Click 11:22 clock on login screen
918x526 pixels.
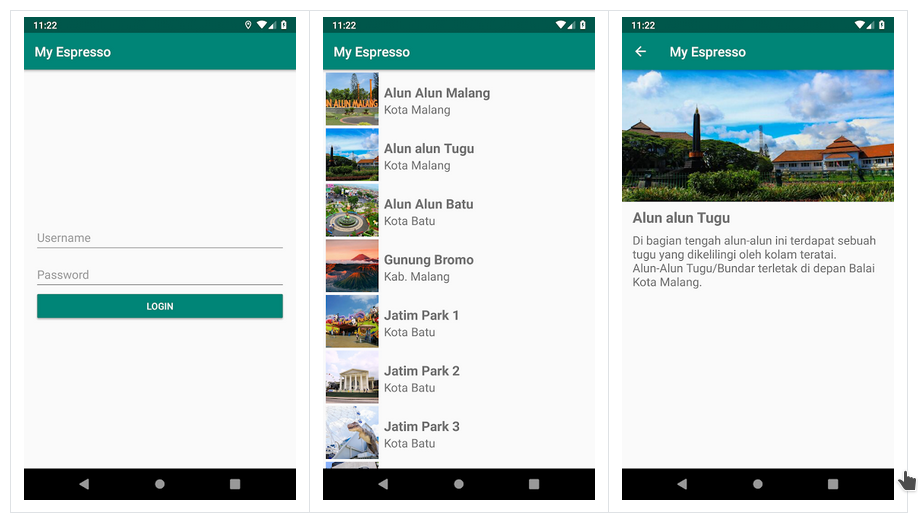point(45,25)
